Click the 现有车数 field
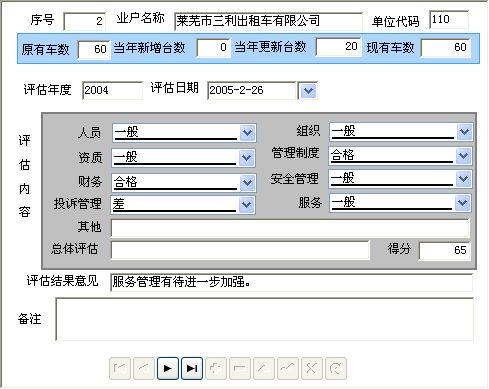The image size is (489, 389). [446, 47]
